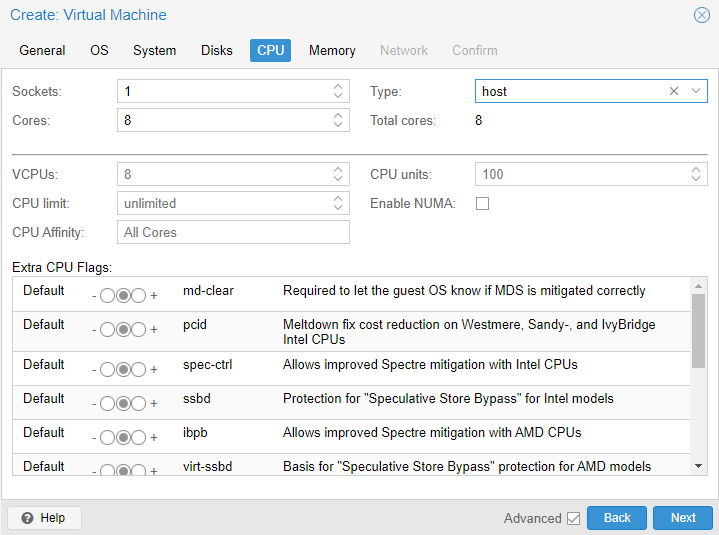This screenshot has width=719, height=535.
Task: Decrease CPU limit with down spinner
Action: coord(338,208)
